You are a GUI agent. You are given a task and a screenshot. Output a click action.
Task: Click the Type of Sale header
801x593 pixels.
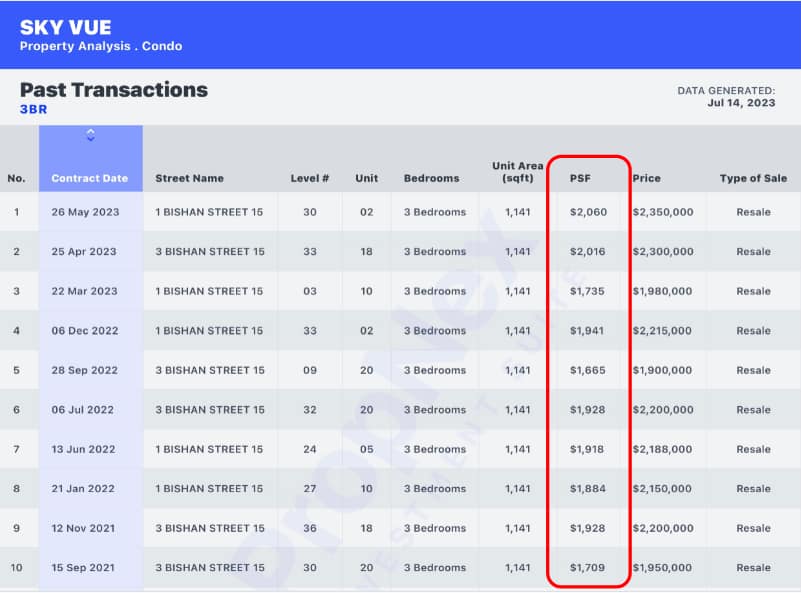point(753,178)
